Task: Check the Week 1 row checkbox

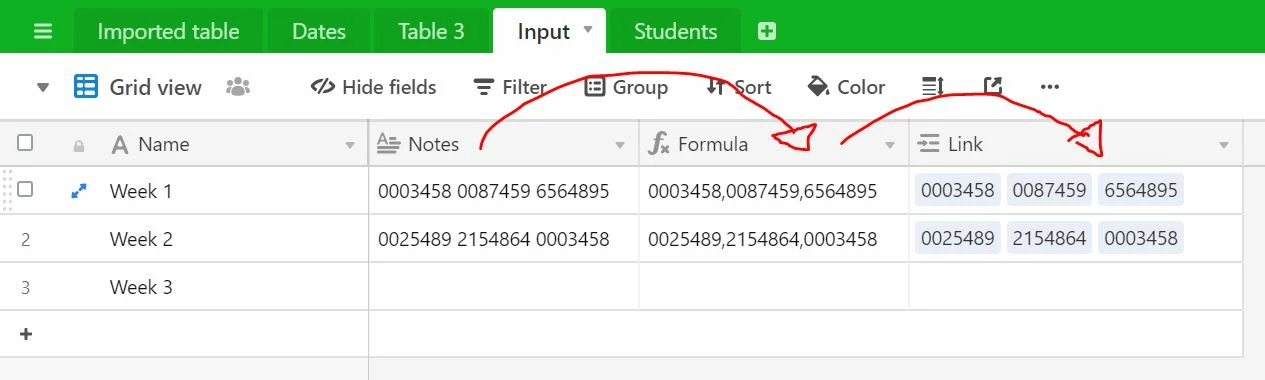Action: (25, 189)
